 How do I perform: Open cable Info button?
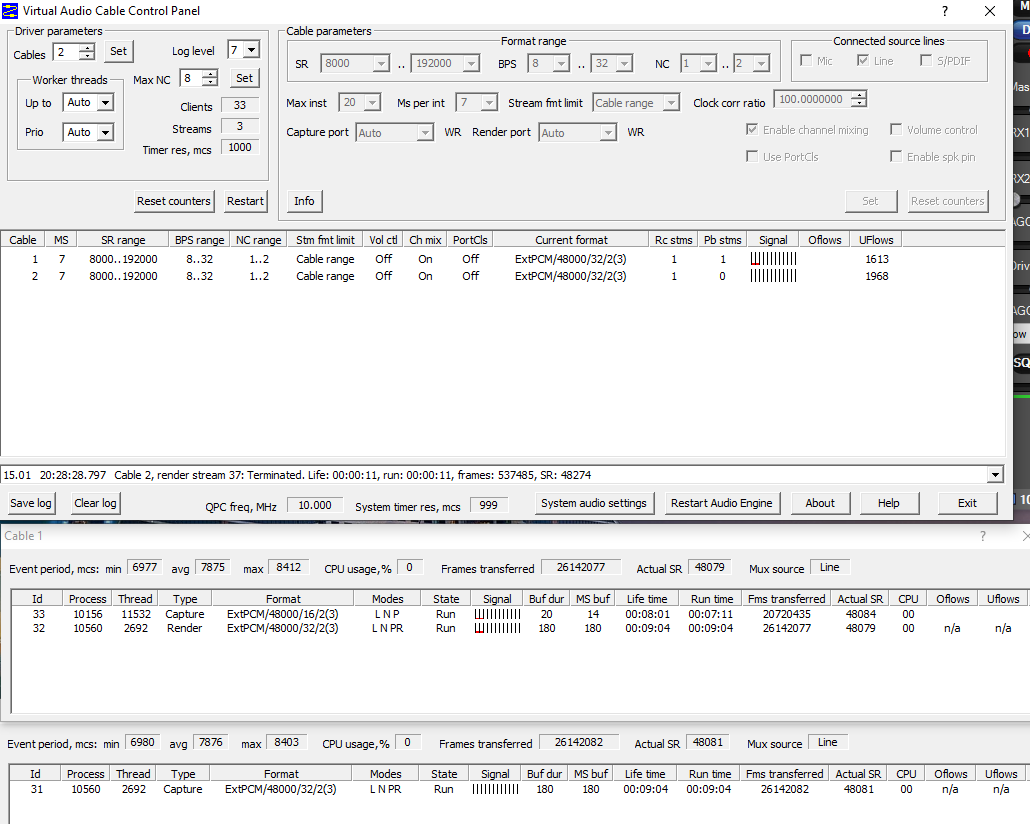[304, 201]
